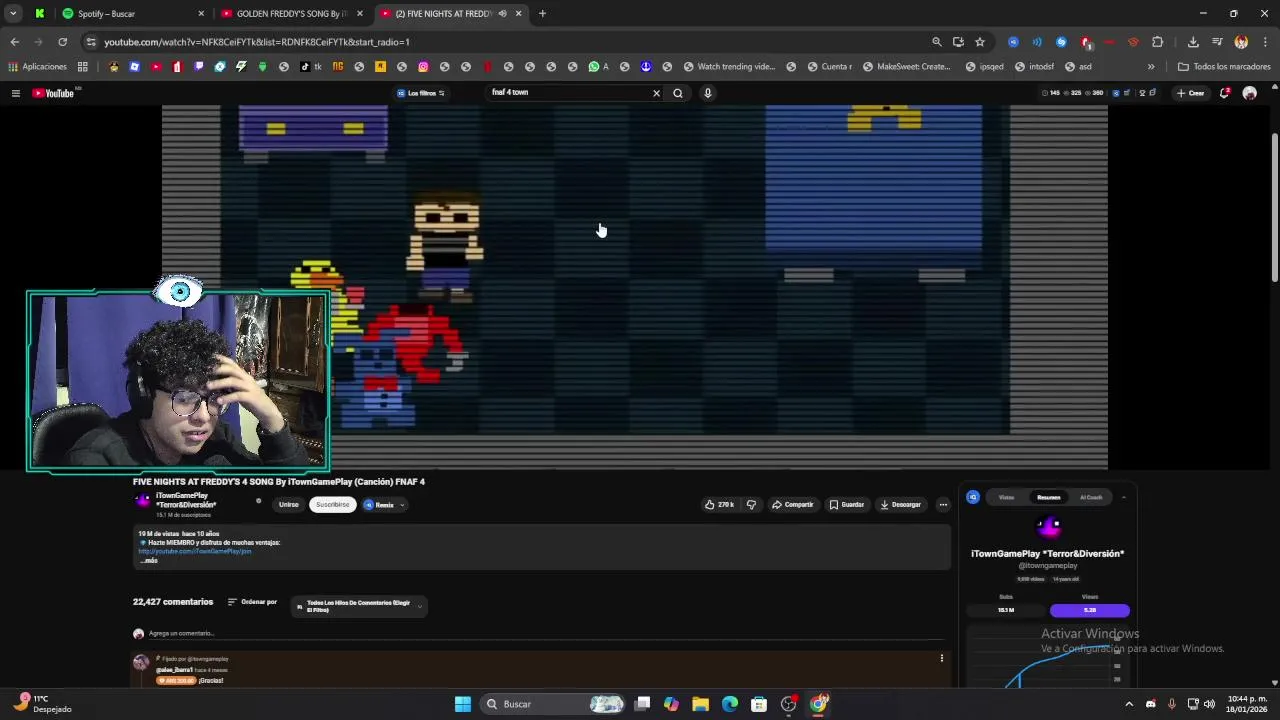Switch to the 'Vistas' tab in stats panel
Image resolution: width=1280 pixels, height=720 pixels.
tap(1006, 497)
